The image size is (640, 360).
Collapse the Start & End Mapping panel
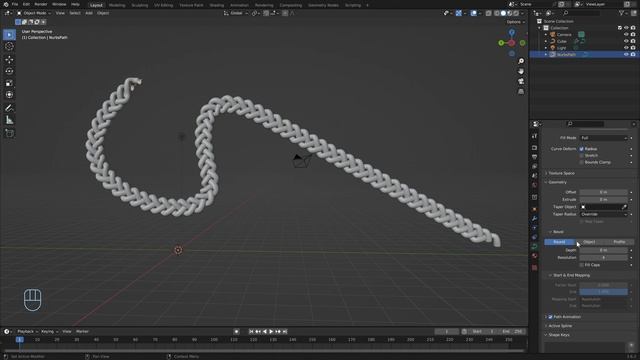tap(571, 276)
